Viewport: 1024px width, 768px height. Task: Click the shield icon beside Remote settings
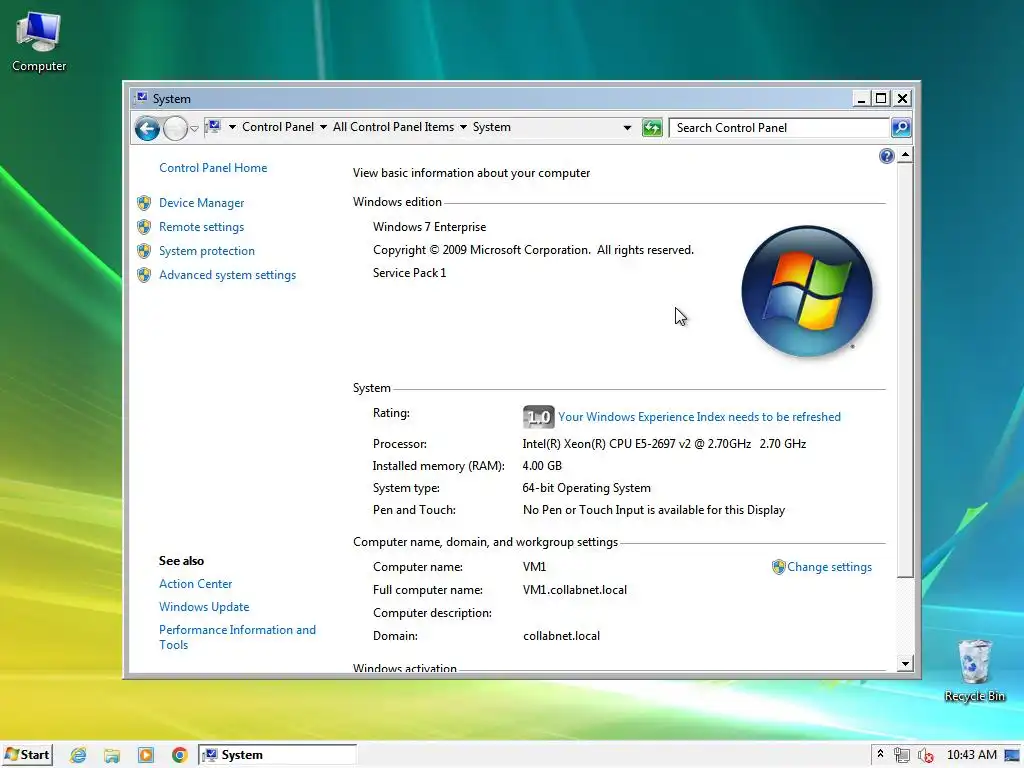tap(144, 227)
